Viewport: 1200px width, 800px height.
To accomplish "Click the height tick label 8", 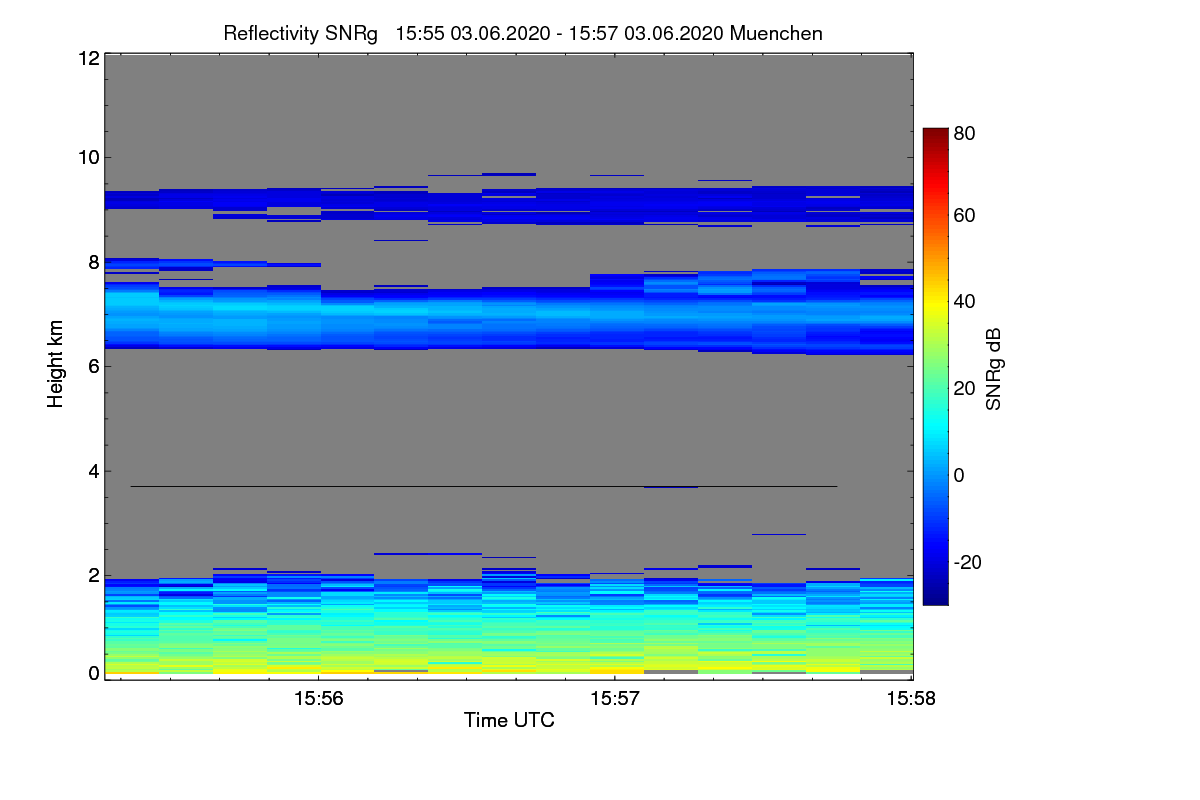I will pyautogui.click(x=94, y=262).
